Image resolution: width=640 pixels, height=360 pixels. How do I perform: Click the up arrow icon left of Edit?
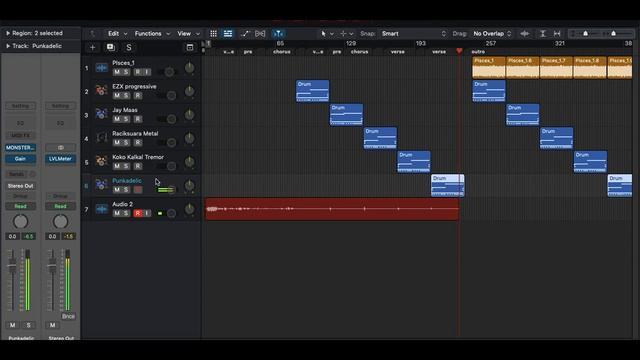point(92,33)
